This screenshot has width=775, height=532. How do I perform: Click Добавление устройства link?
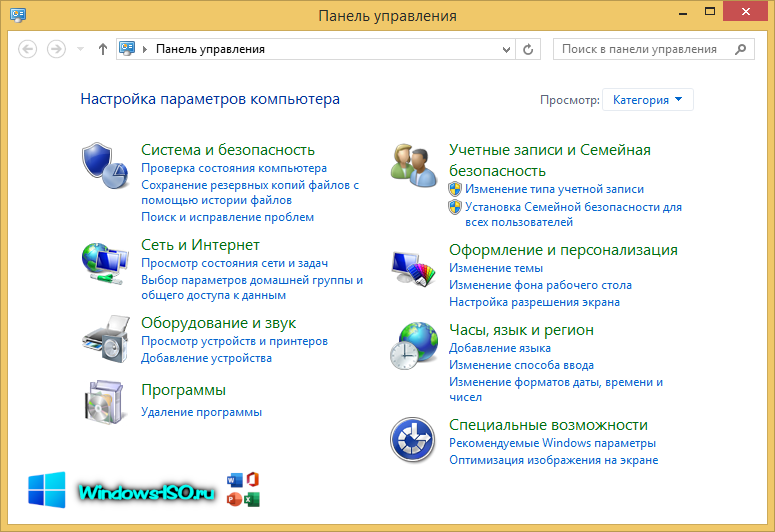click(206, 358)
